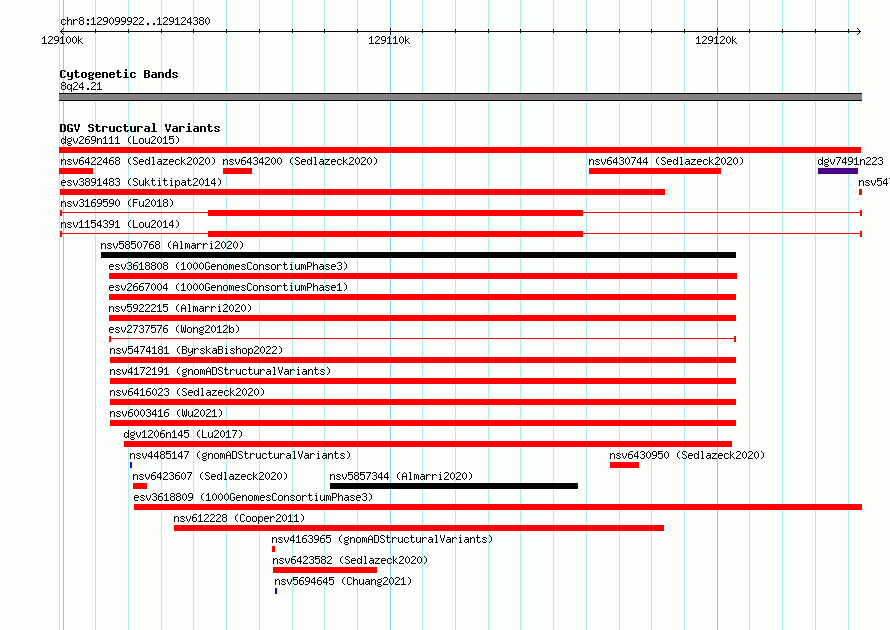Open nsv6430950 (Sedlazeck2020) variant
This screenshot has height=630, width=890.
tap(624, 465)
